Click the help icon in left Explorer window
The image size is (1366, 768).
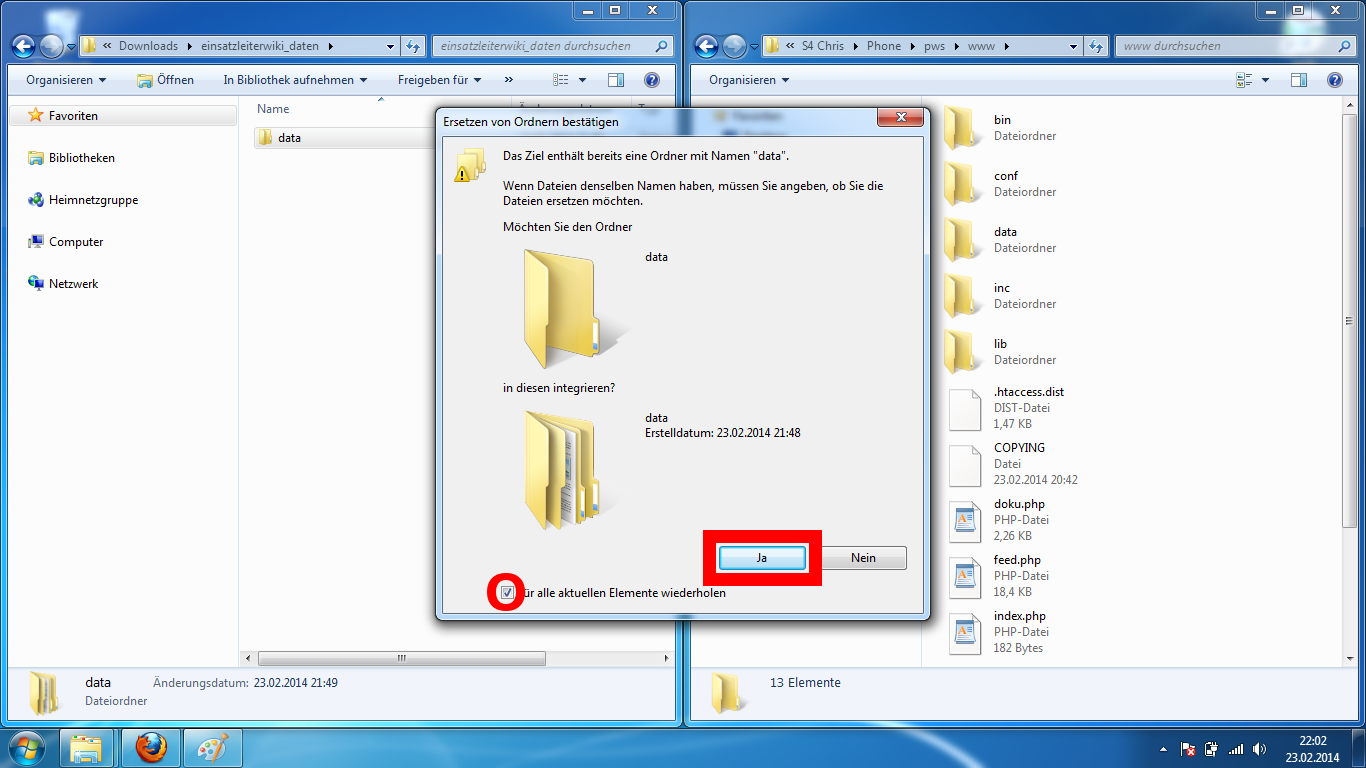651,80
